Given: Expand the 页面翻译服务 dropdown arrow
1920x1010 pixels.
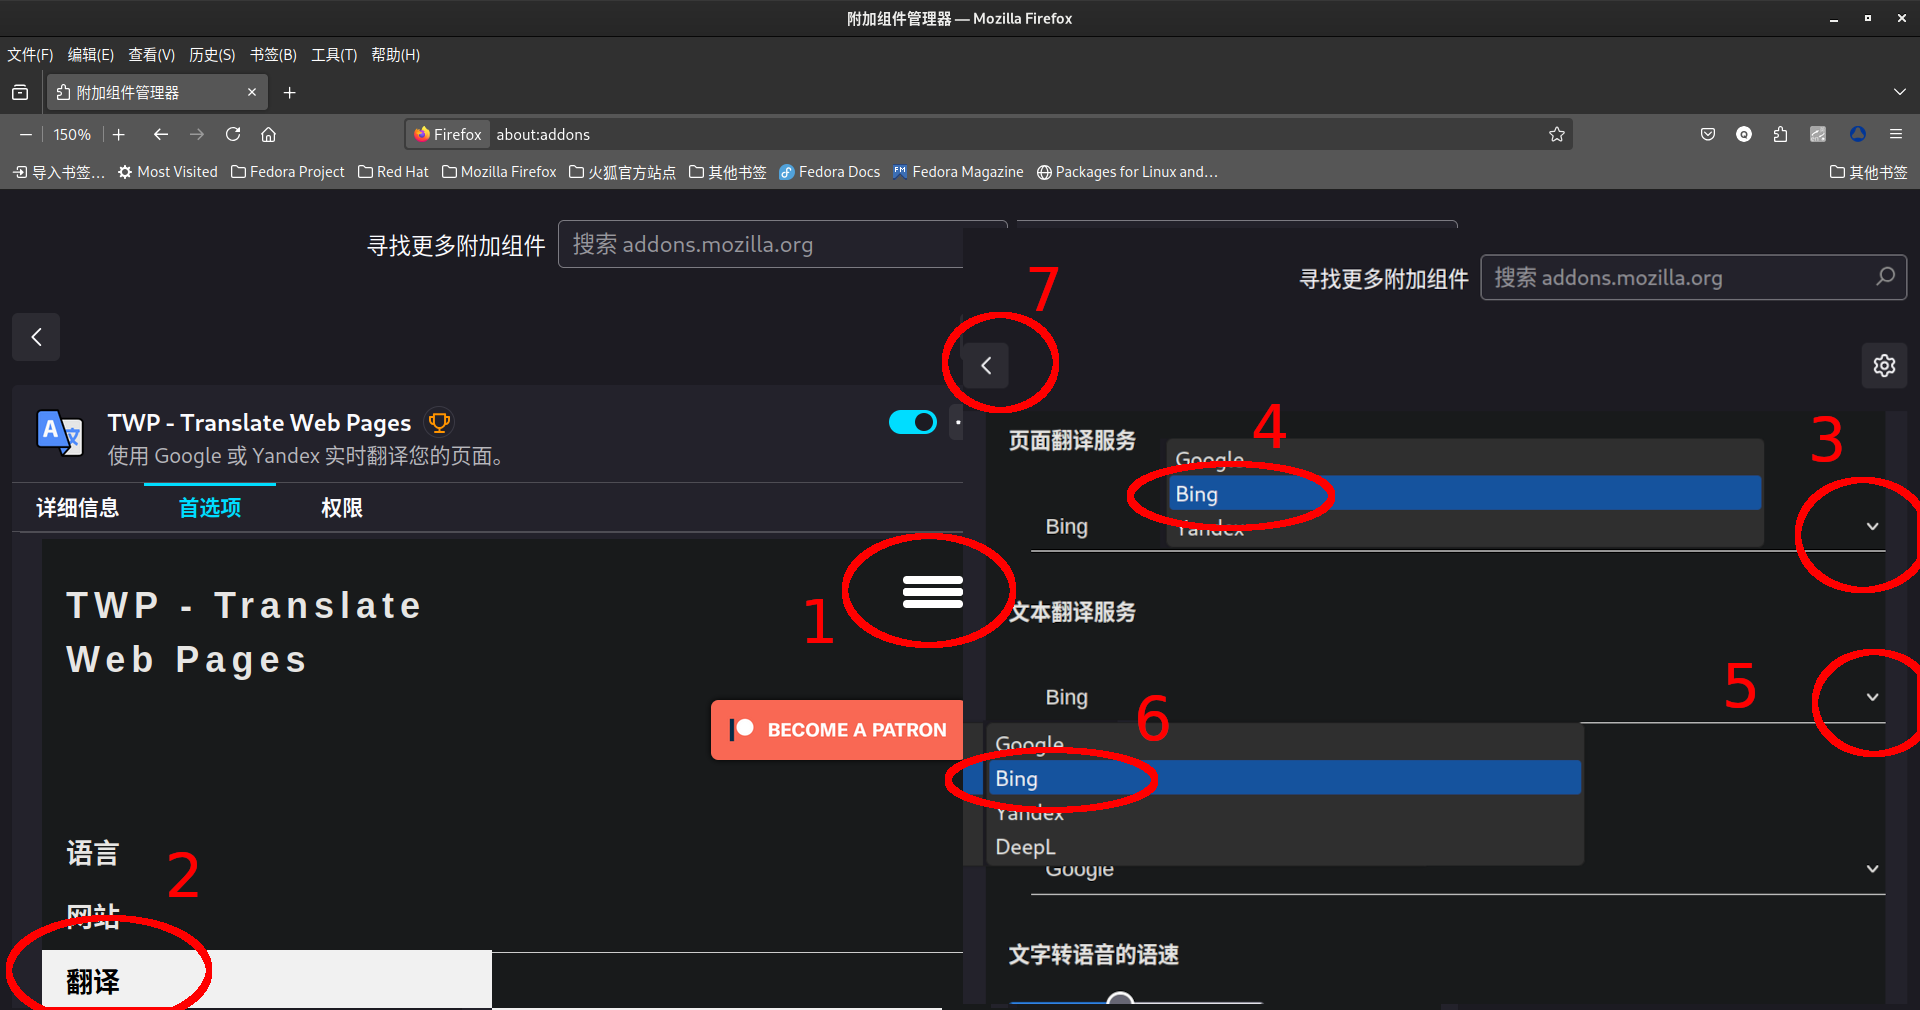Looking at the screenshot, I should point(1872,526).
